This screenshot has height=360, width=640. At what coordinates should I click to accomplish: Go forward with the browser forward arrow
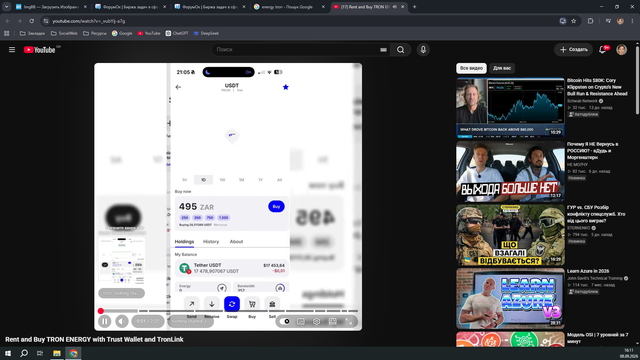[20, 21]
